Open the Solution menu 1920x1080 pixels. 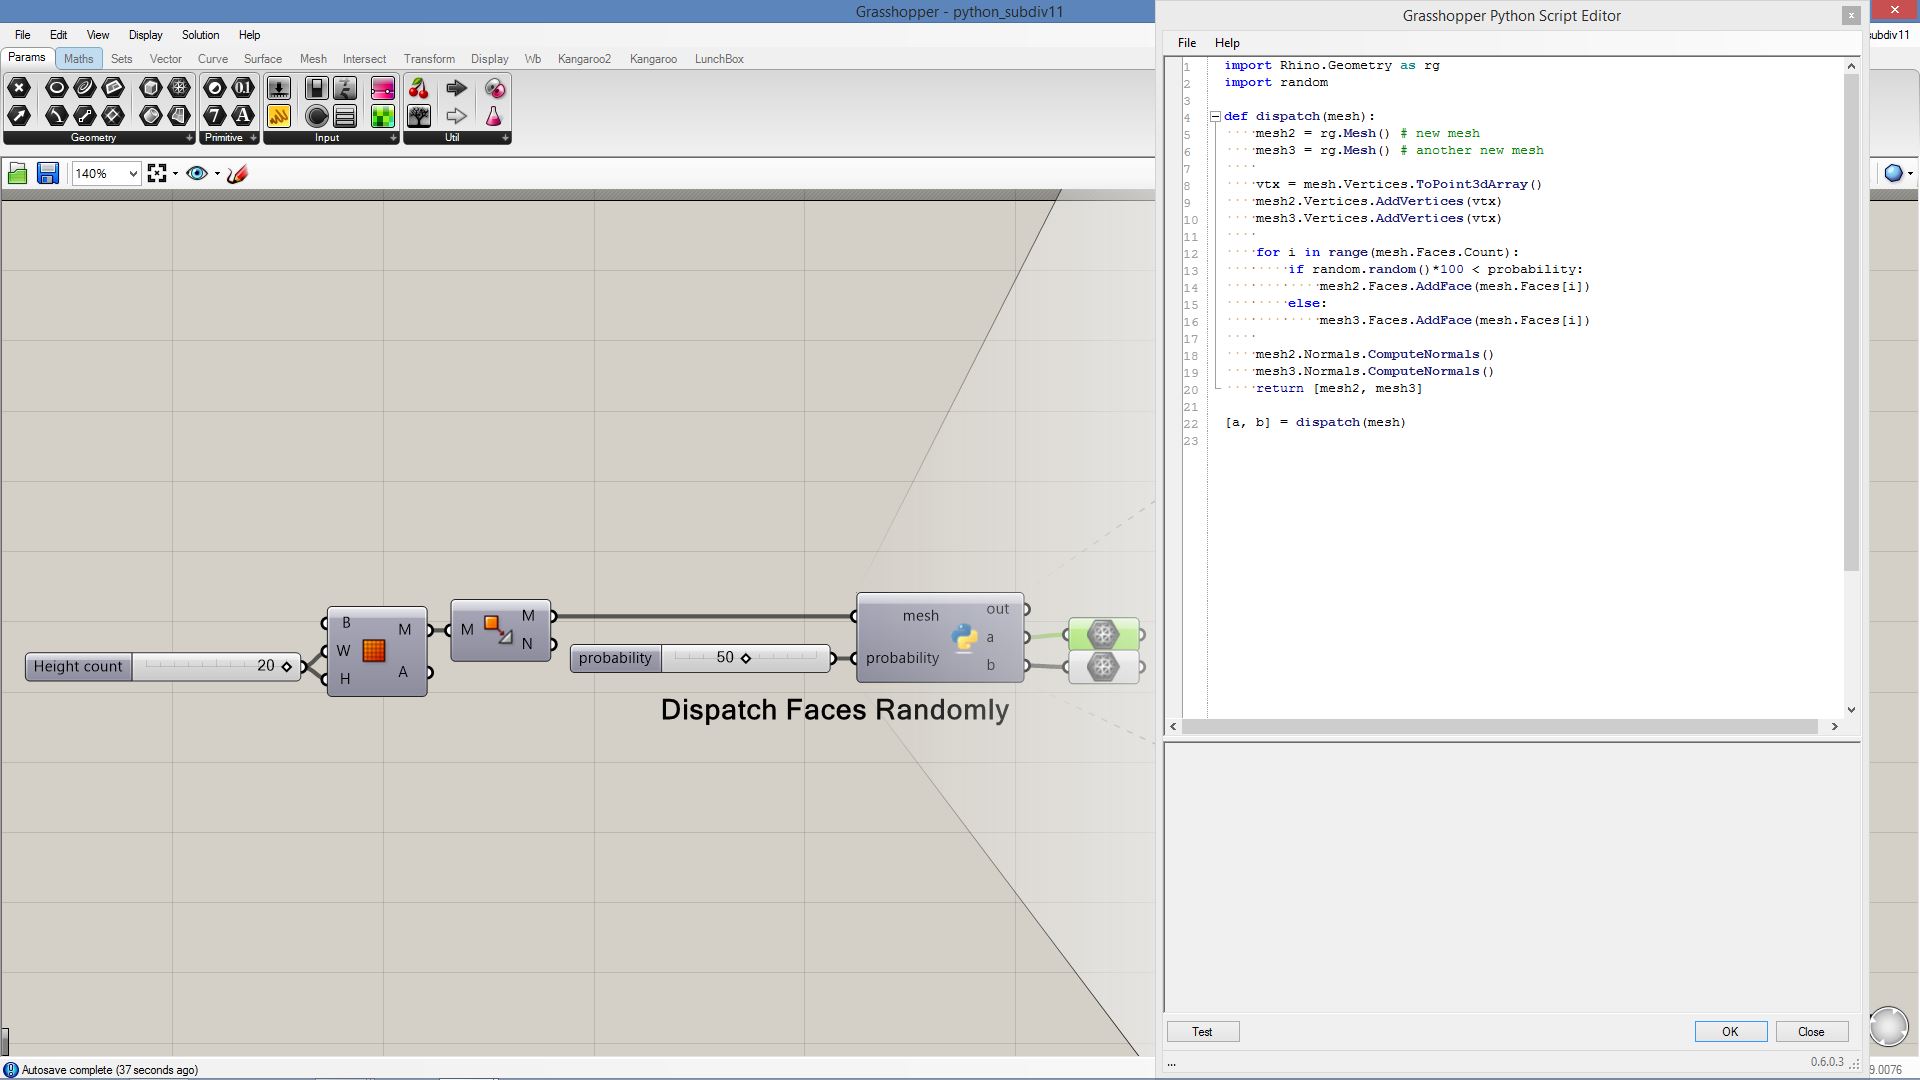tap(200, 35)
